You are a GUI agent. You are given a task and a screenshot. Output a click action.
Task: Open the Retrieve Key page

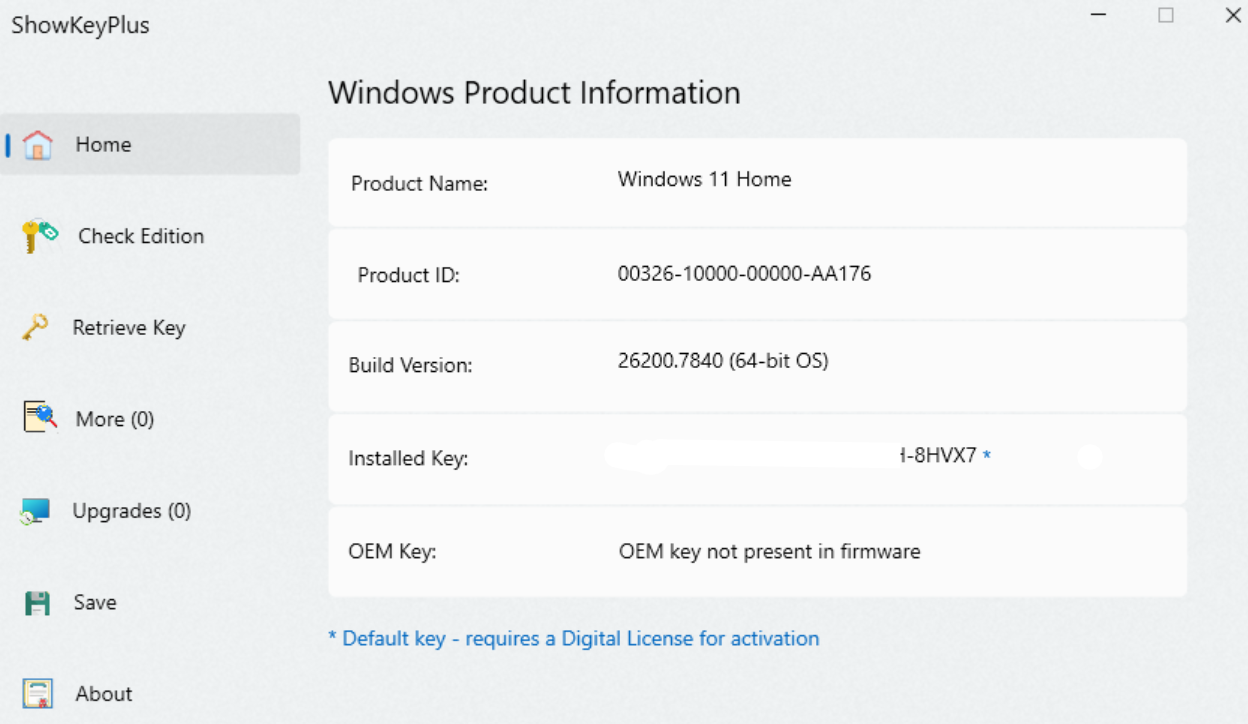click(129, 328)
